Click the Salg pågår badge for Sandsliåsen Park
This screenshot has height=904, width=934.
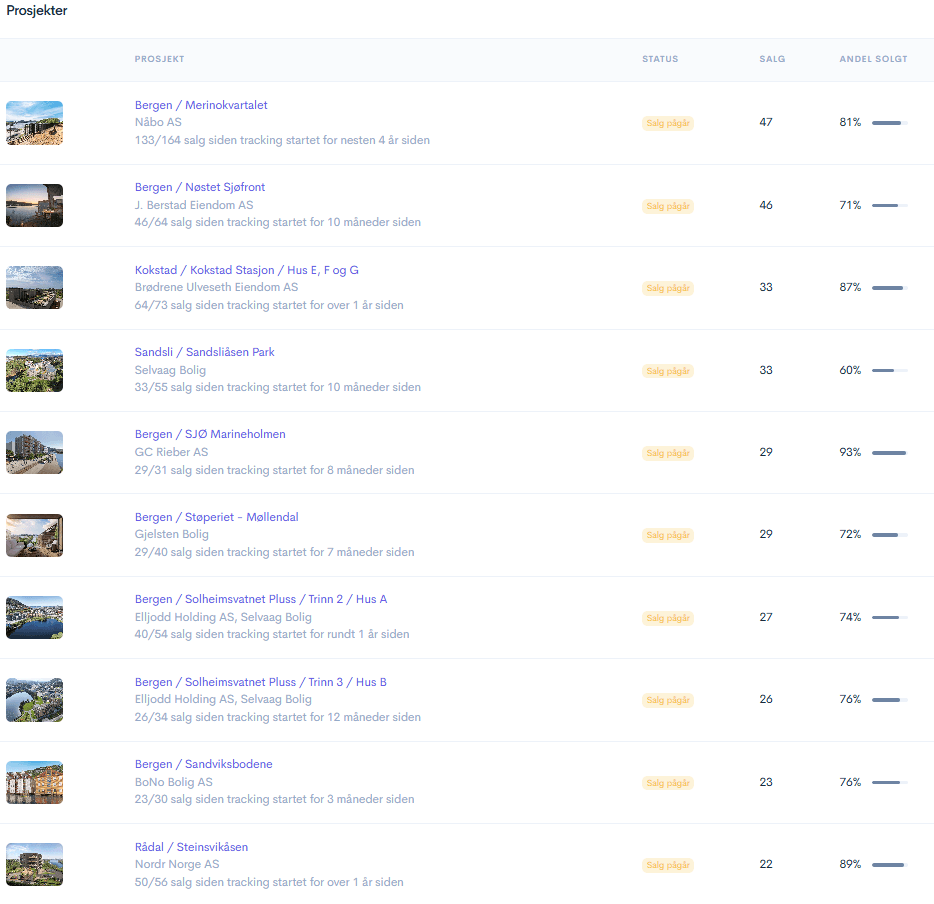668,371
